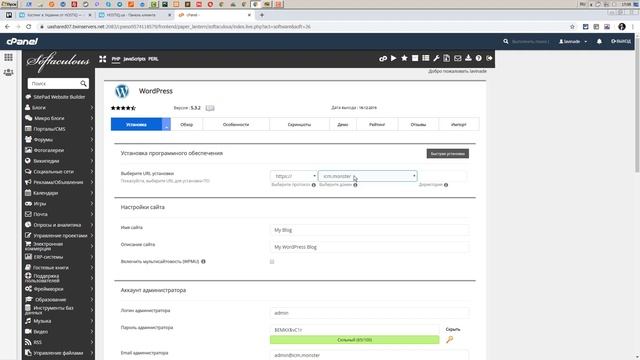
Task: Switch to the PERL tab
Action: pos(153,59)
